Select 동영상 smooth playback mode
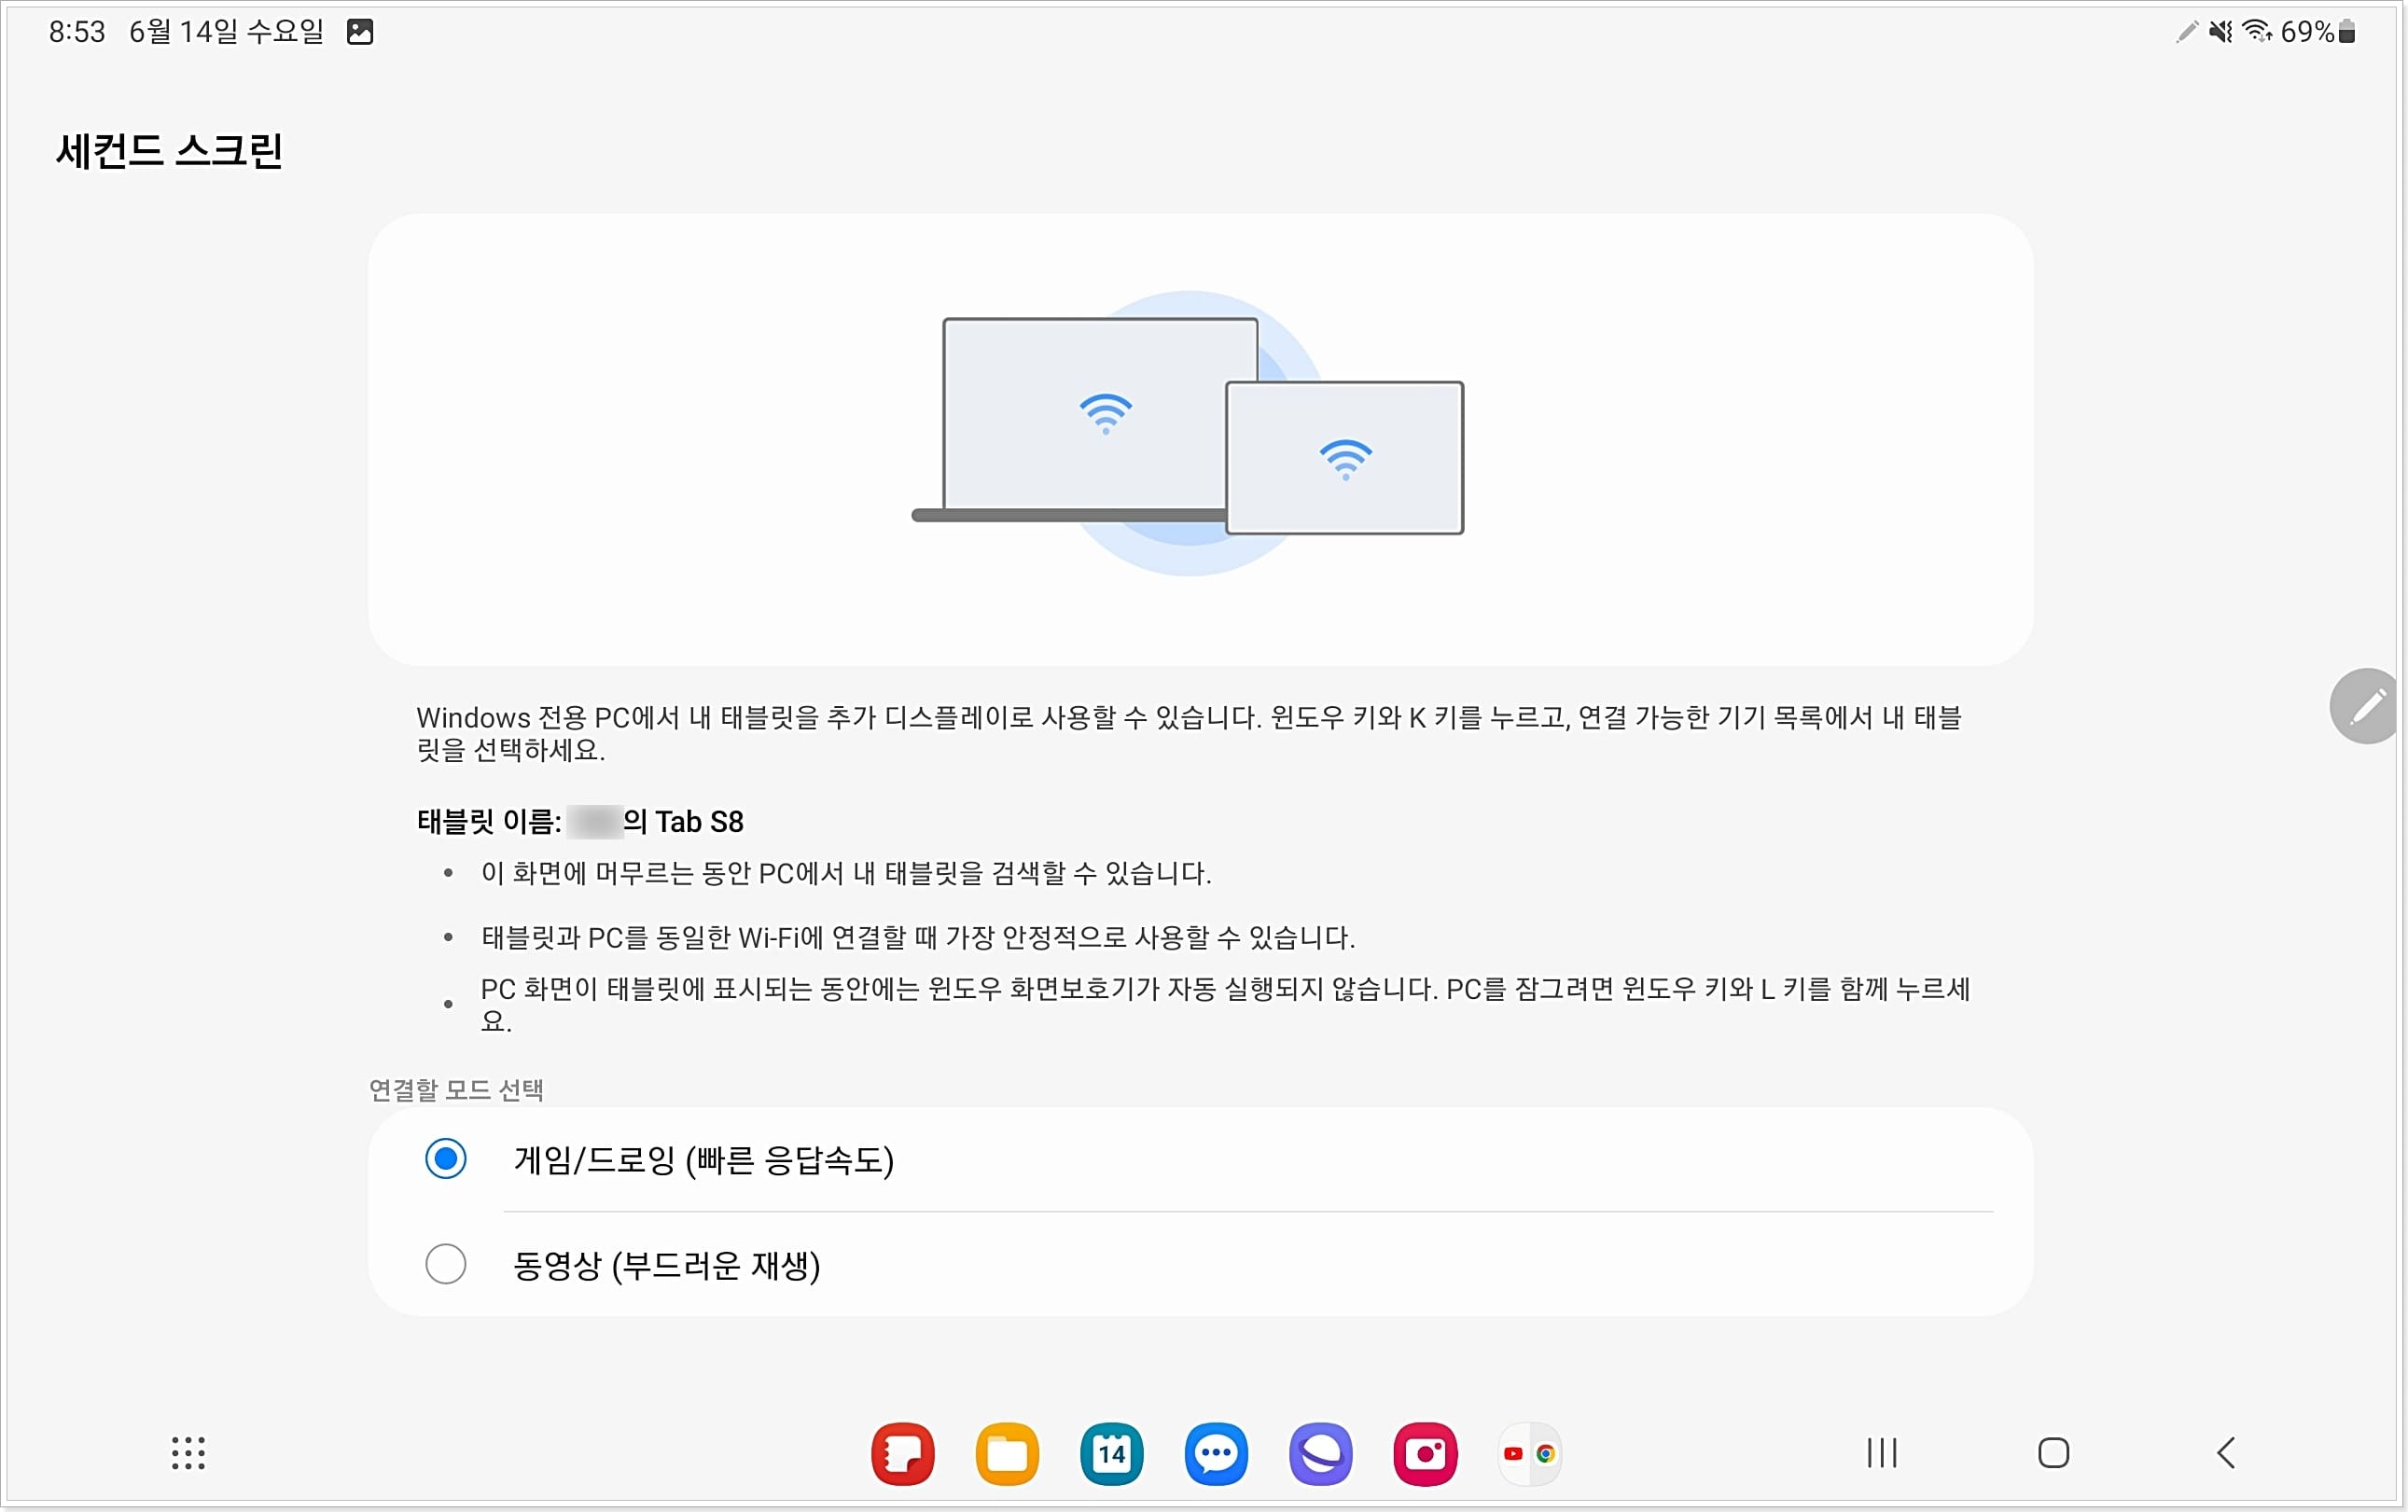Viewport: 2408px width, 1512px height. tap(445, 1264)
